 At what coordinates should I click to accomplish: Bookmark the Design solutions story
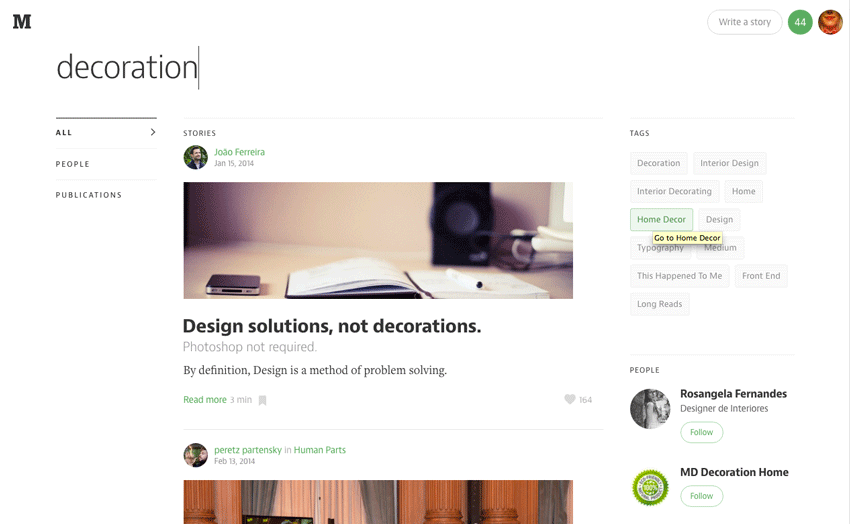(262, 400)
